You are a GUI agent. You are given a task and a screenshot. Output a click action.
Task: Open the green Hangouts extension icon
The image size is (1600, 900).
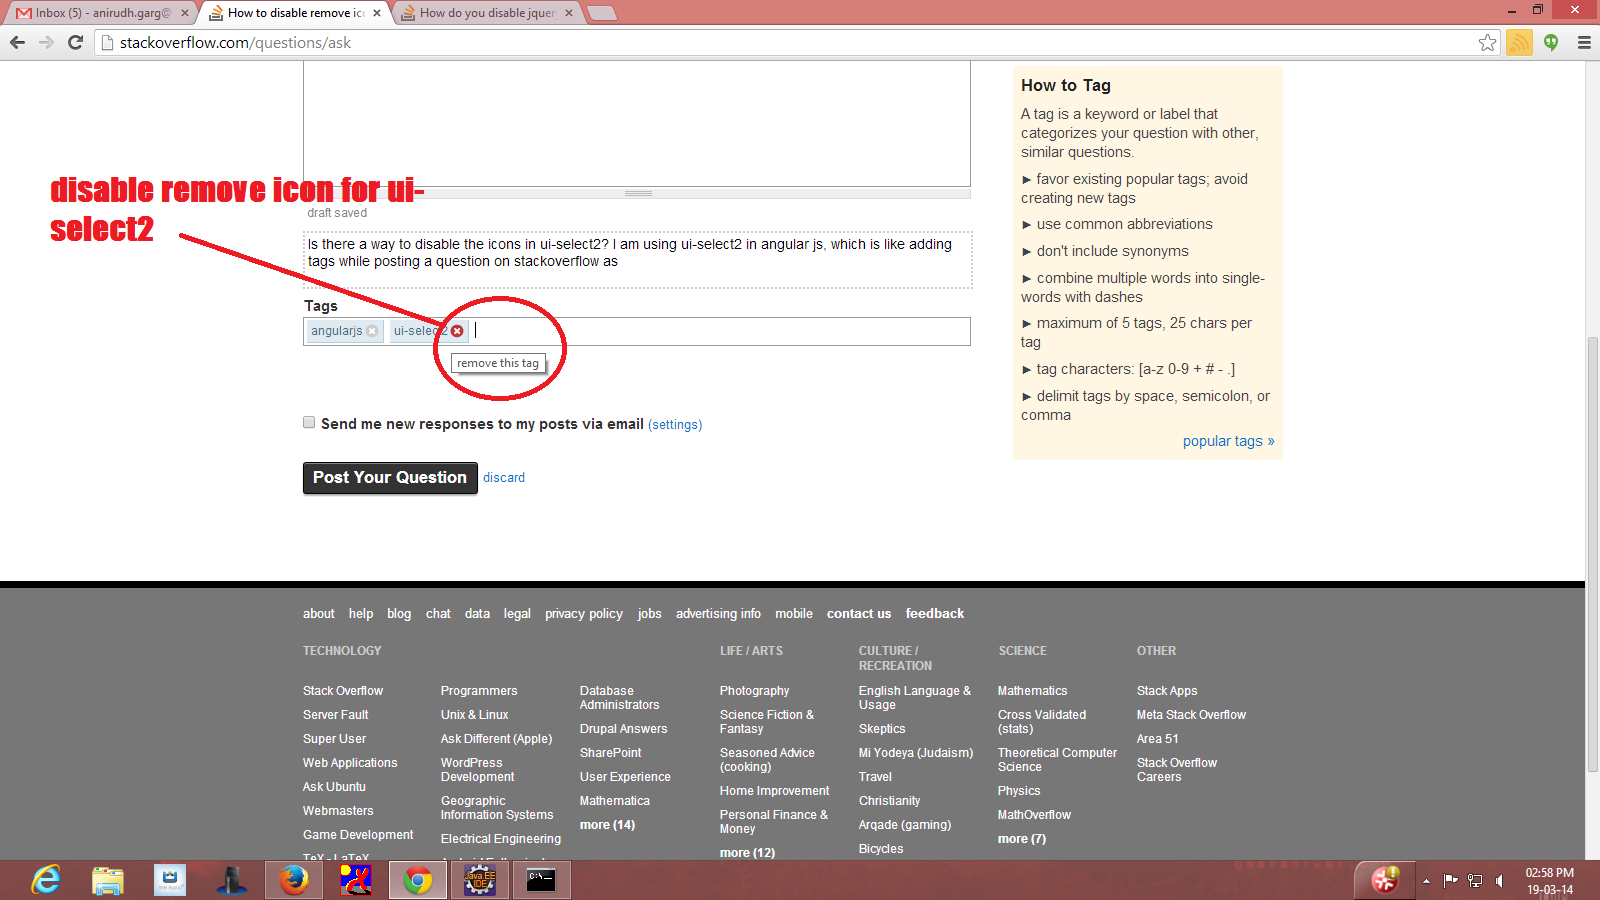(x=1551, y=42)
